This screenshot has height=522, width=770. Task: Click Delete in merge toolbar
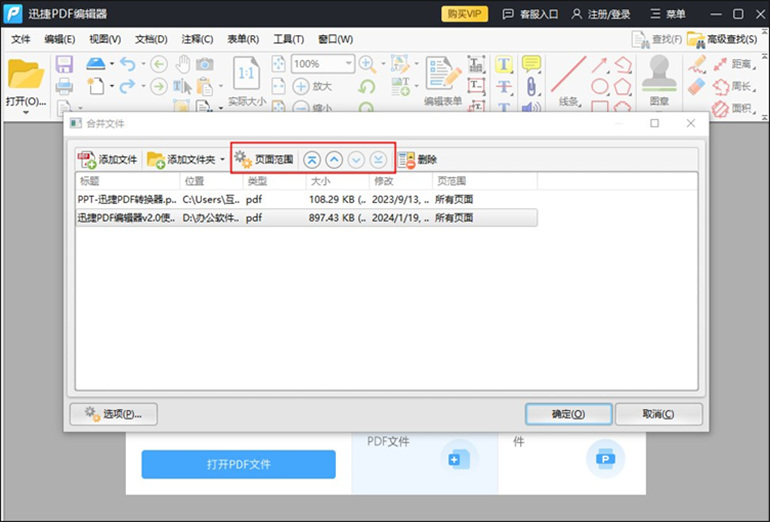pos(417,160)
